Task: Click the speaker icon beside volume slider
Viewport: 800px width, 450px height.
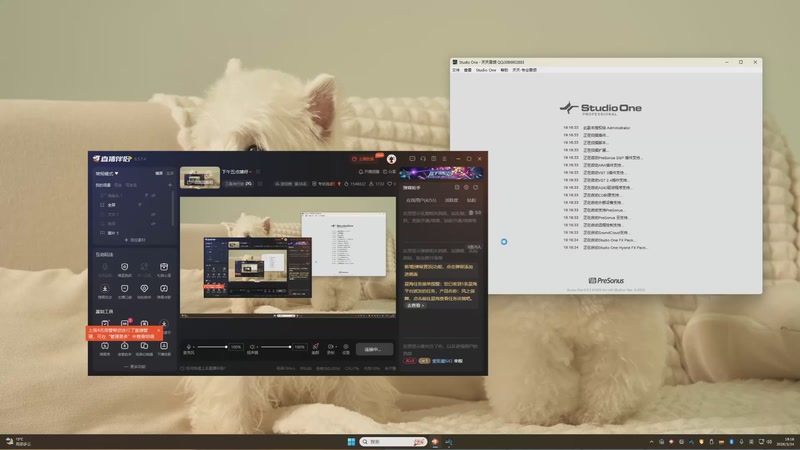Action: click(252, 347)
